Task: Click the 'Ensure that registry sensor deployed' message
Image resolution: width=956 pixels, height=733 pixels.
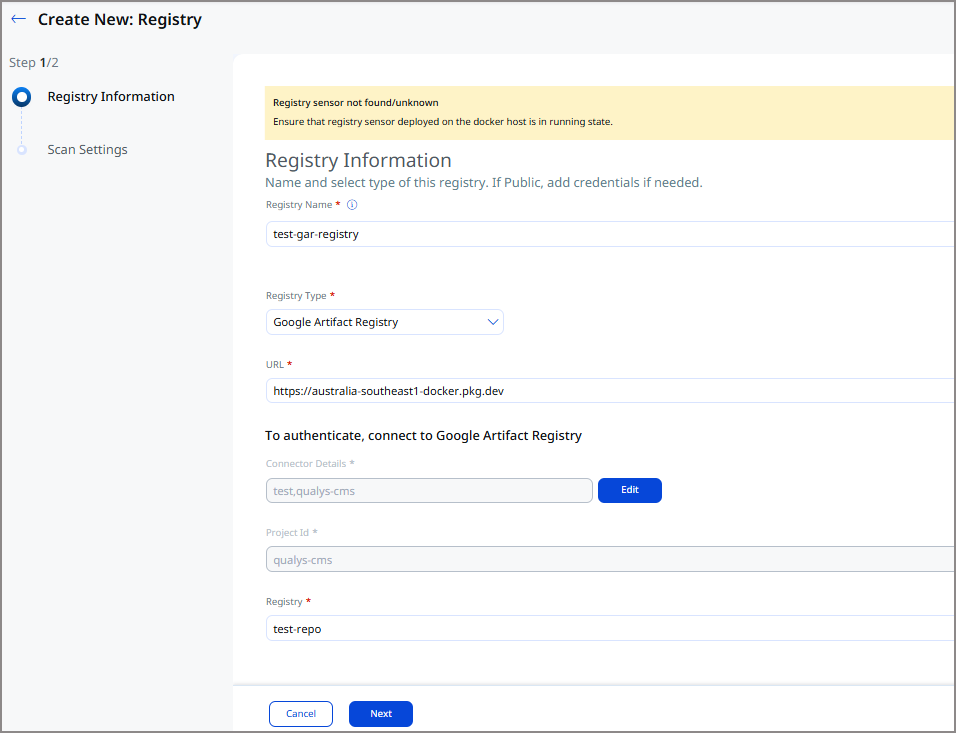Action: [x=443, y=121]
